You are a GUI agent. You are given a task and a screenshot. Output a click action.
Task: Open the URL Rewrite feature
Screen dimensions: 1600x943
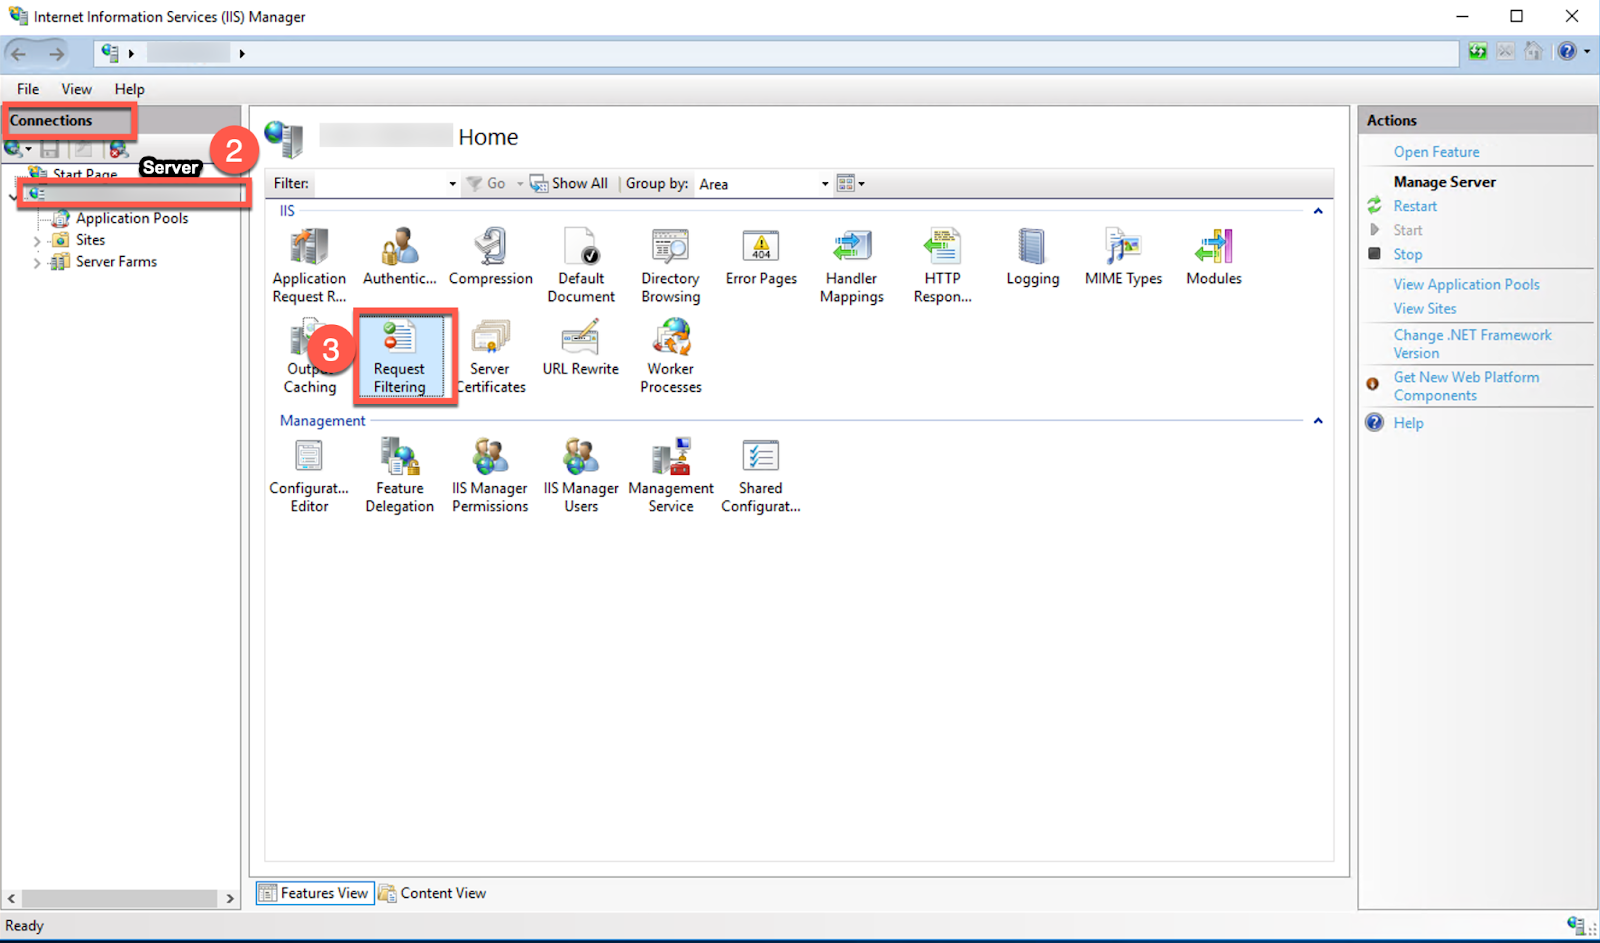pyautogui.click(x=580, y=347)
